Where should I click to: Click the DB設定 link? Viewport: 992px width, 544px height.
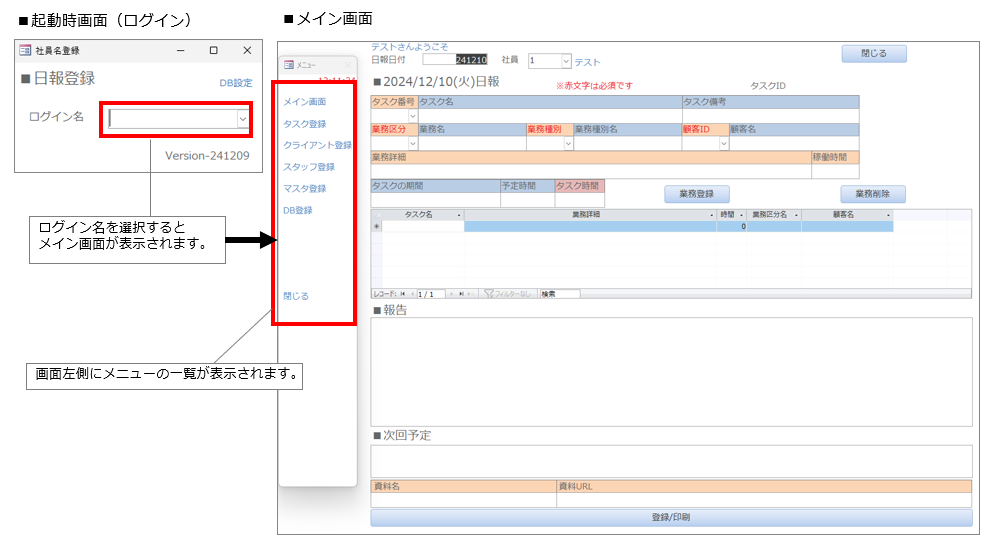pyautogui.click(x=236, y=83)
